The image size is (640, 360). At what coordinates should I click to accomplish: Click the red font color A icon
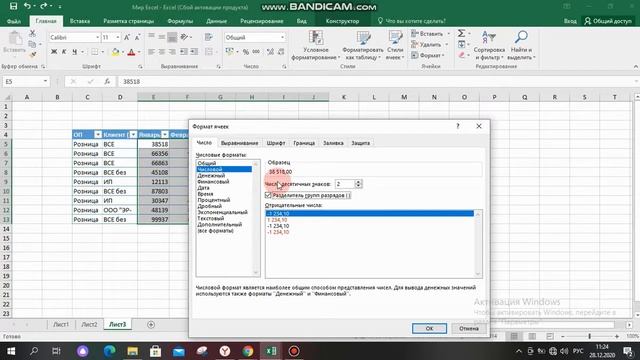click(131, 52)
